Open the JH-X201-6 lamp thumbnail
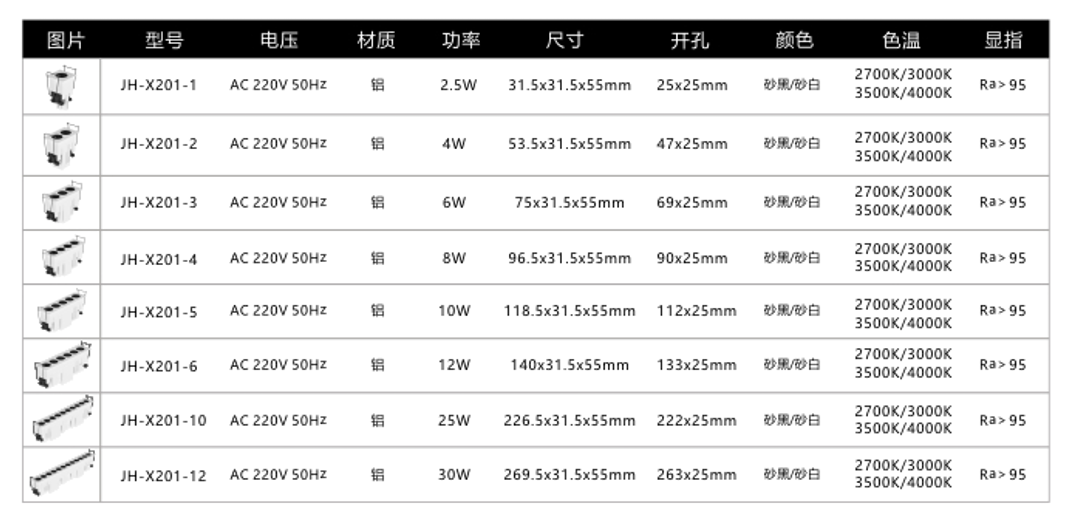Image resolution: width=1070 pixels, height=520 pixels. 62,365
